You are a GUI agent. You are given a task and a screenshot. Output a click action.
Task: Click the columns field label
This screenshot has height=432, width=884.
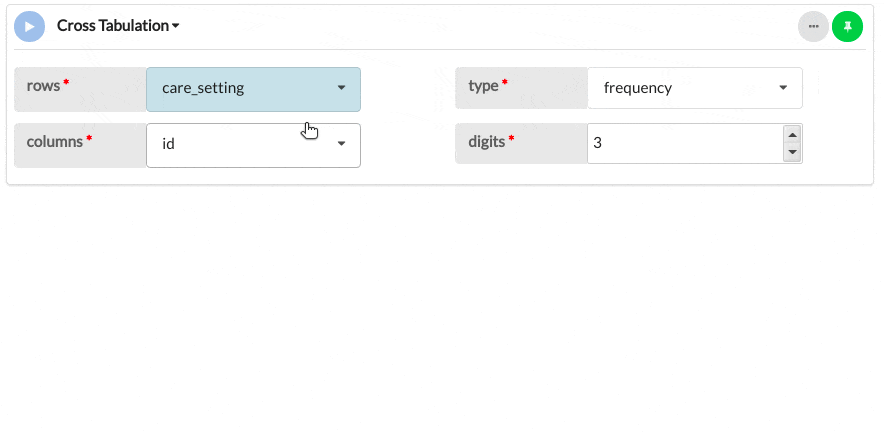pos(54,142)
